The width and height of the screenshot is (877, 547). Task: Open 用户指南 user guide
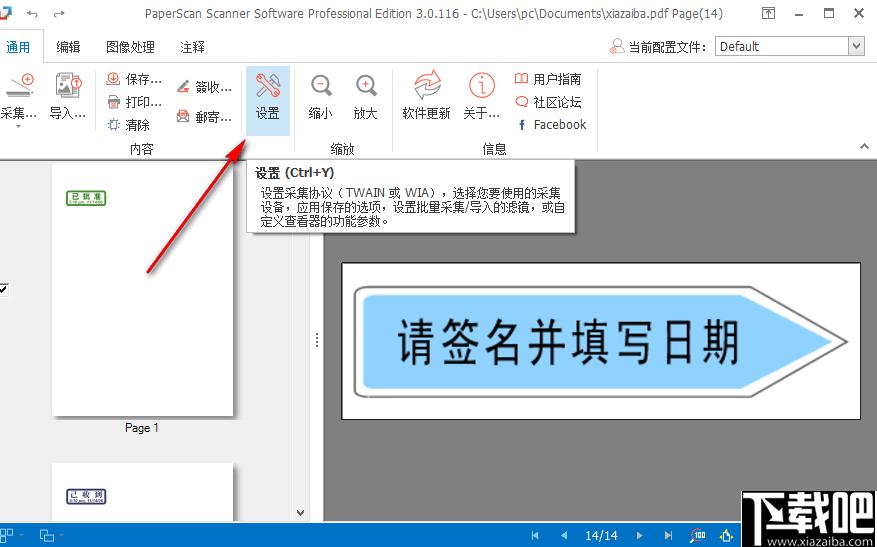point(548,79)
